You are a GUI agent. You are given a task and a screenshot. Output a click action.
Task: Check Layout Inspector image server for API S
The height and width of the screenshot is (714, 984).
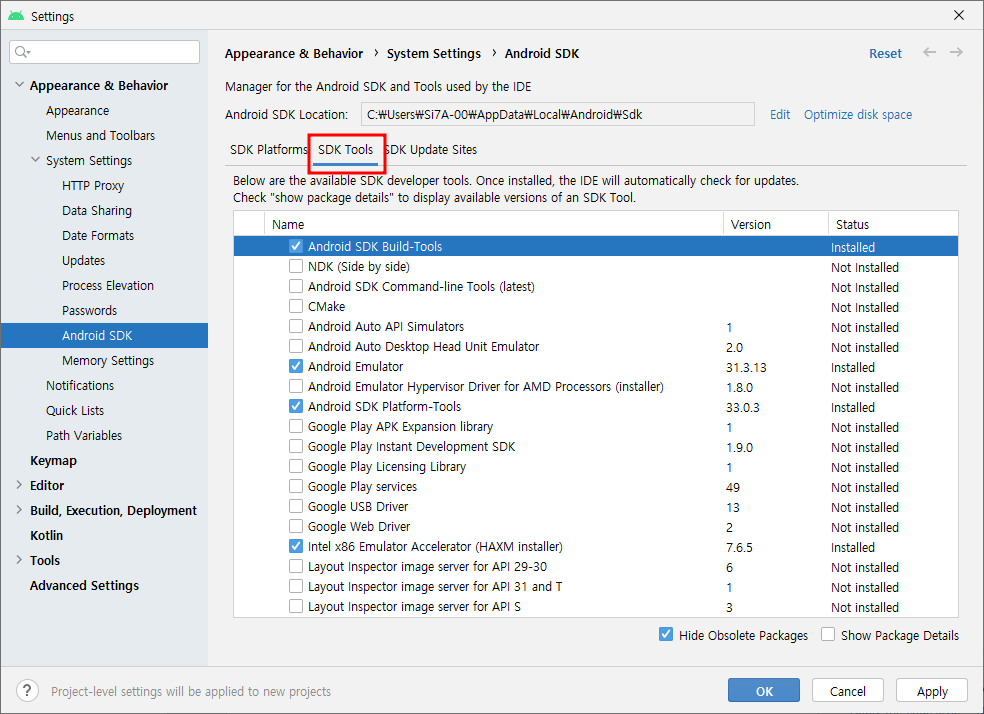click(296, 607)
